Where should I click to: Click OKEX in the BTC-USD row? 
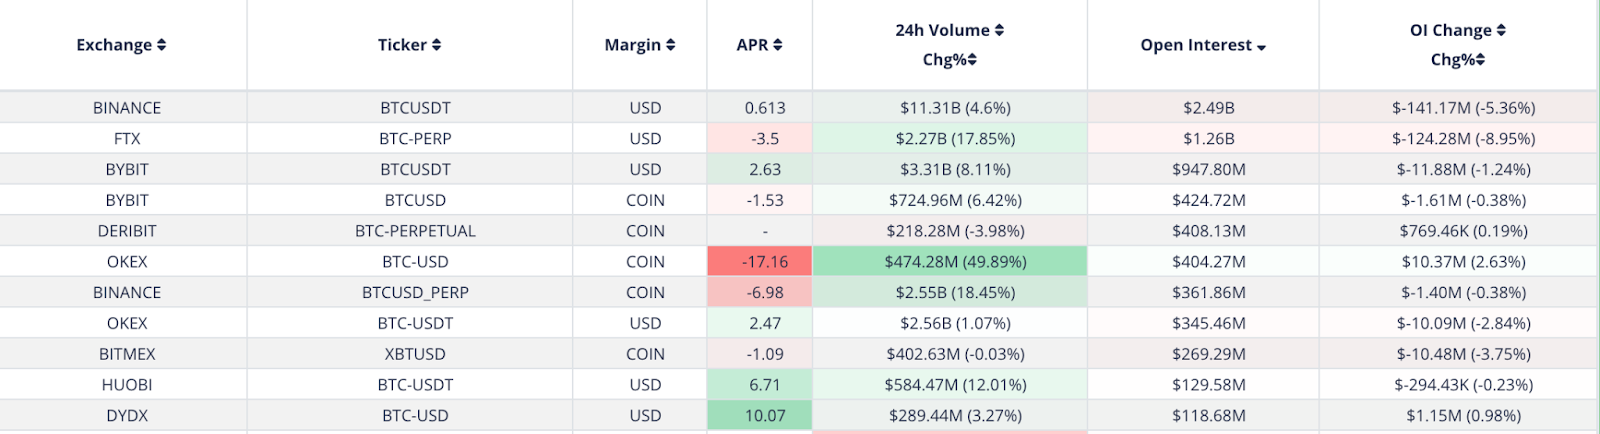[x=127, y=262]
